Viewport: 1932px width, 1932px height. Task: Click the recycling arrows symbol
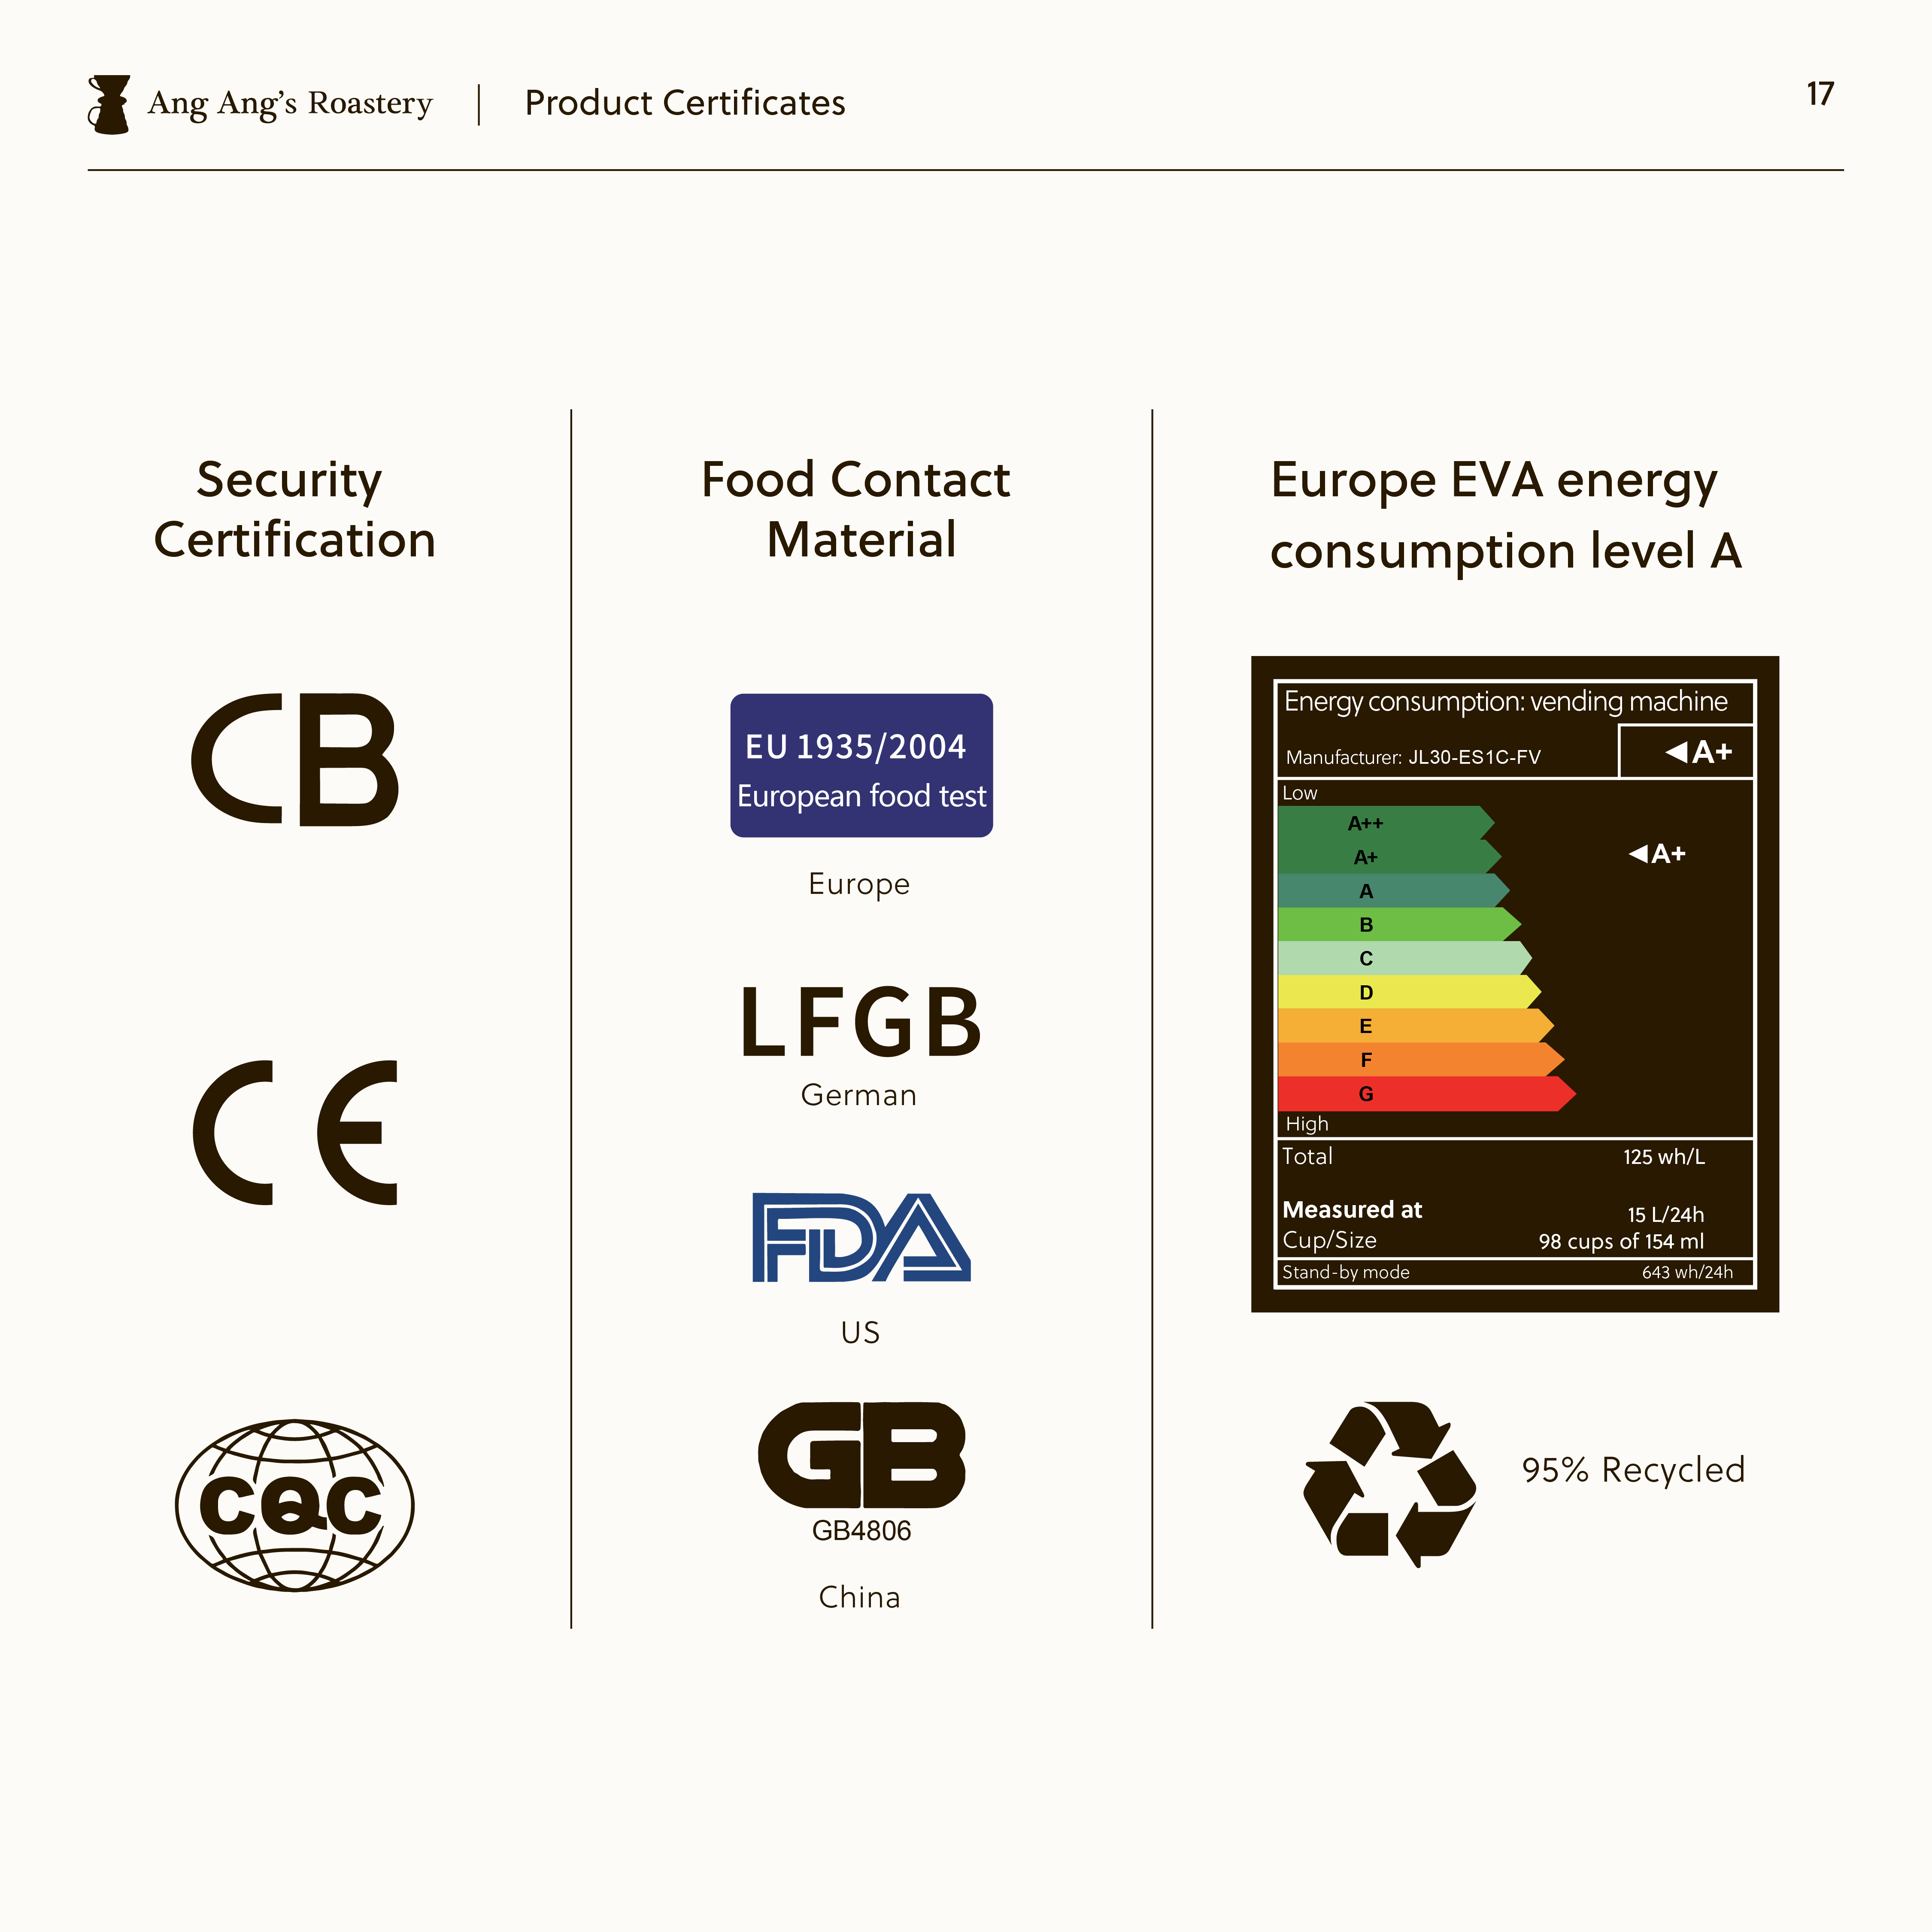tap(1389, 1484)
